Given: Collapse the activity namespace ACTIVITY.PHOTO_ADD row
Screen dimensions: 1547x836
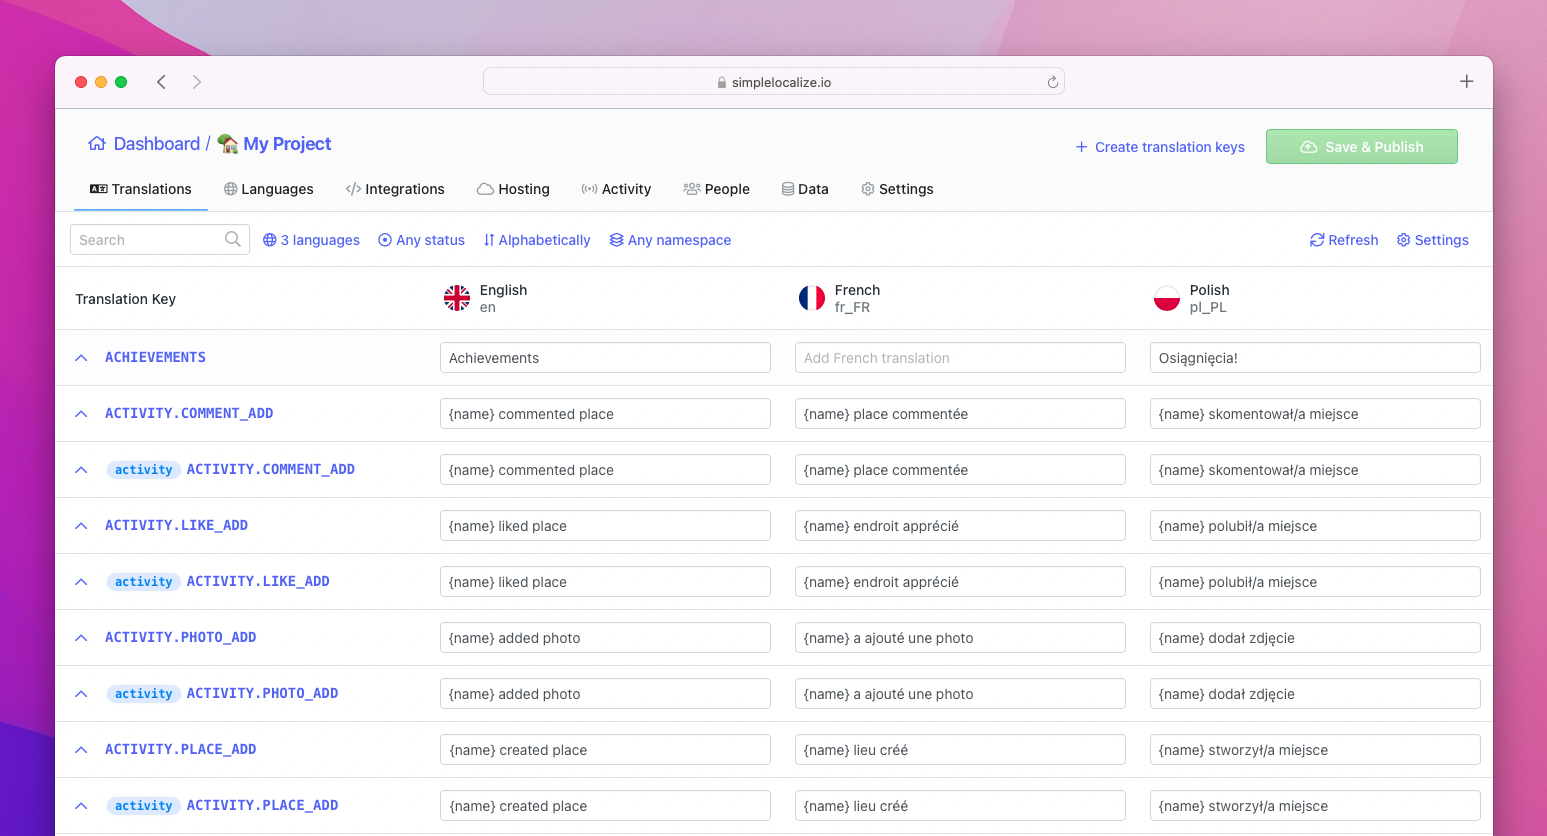Looking at the screenshot, I should coord(81,694).
